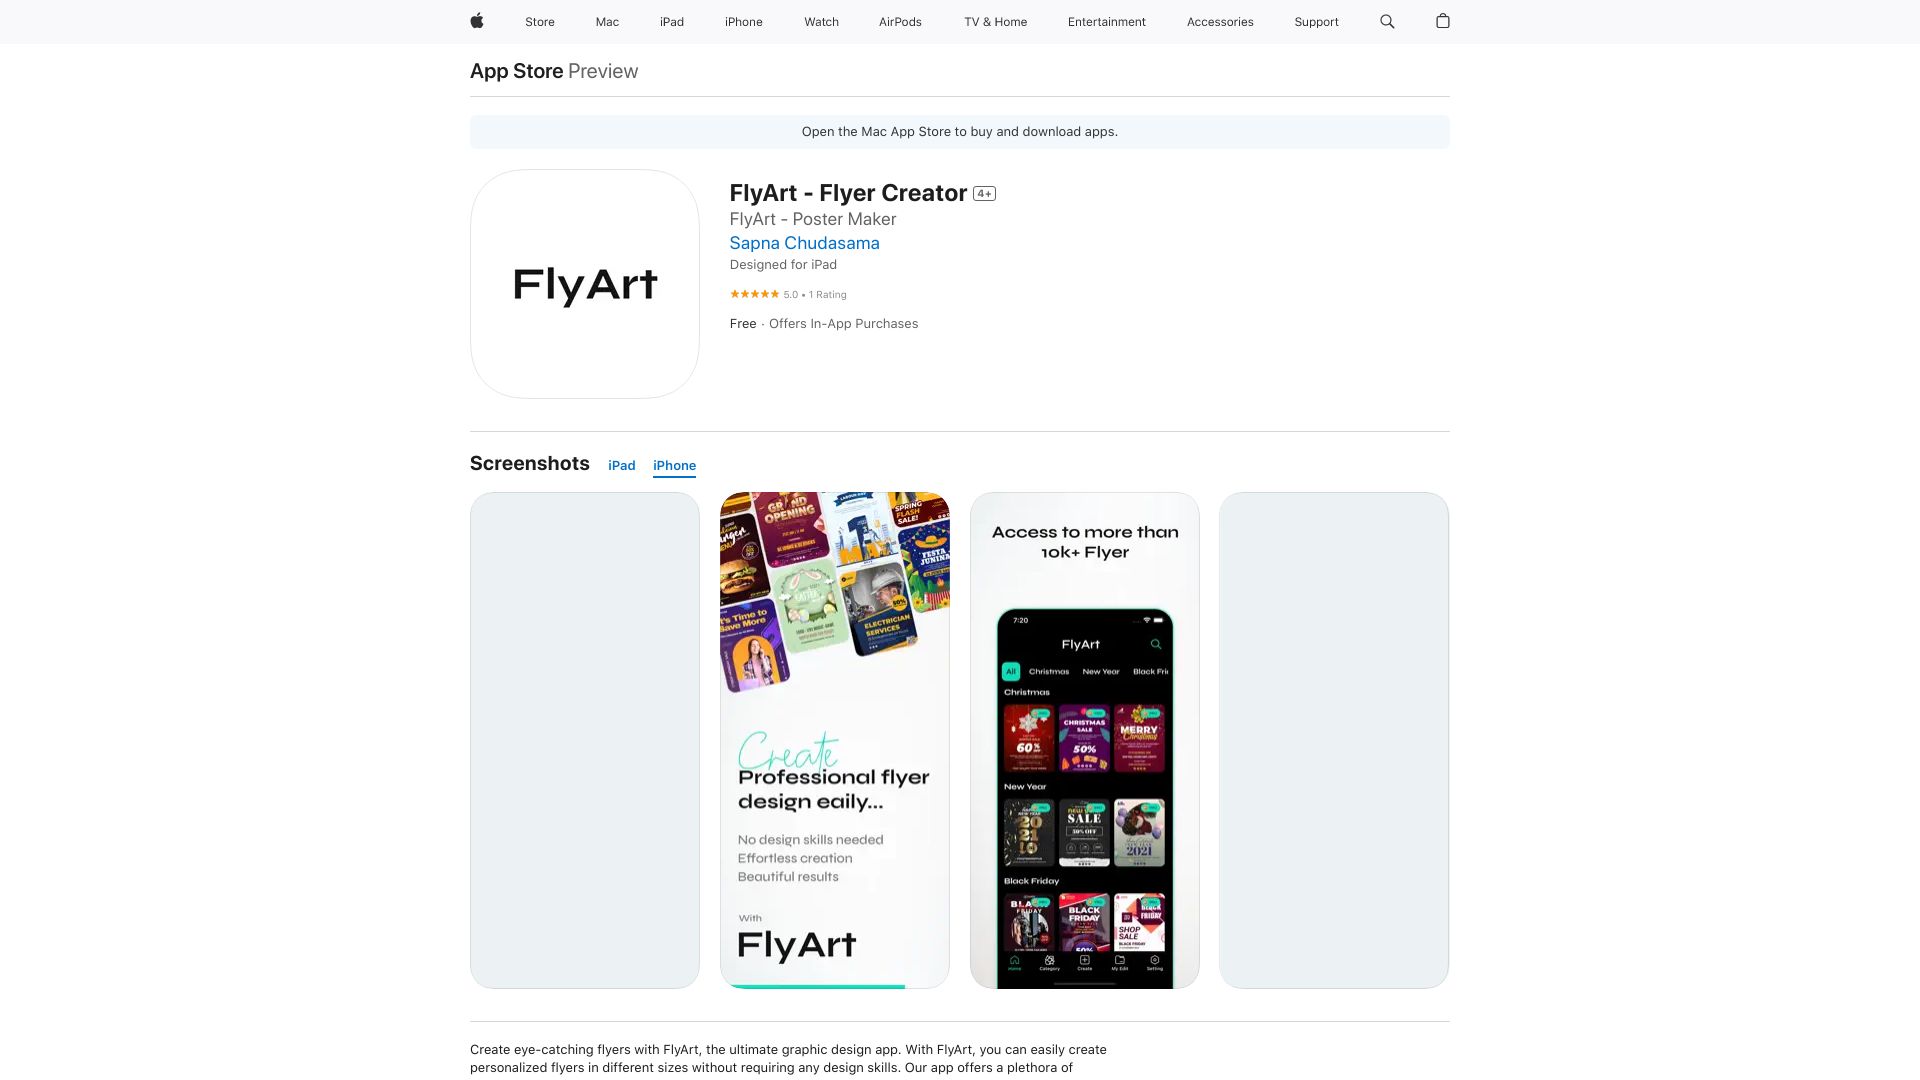
Task: Click the App Store heading link
Action: coord(516,71)
